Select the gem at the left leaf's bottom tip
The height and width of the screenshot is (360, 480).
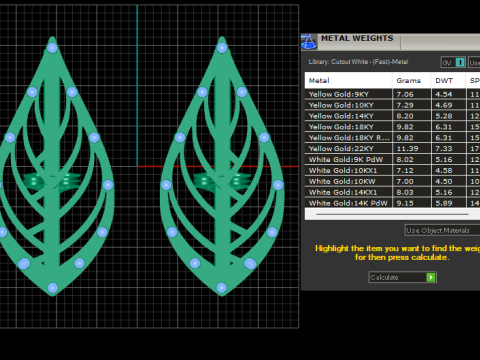(x=53, y=288)
